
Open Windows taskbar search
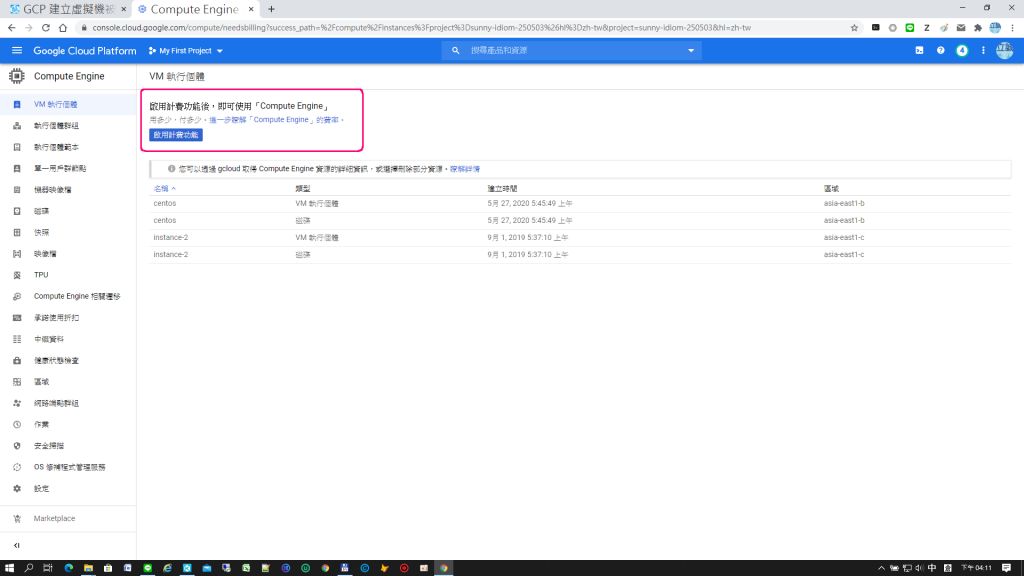pyautogui.click(x=29, y=568)
